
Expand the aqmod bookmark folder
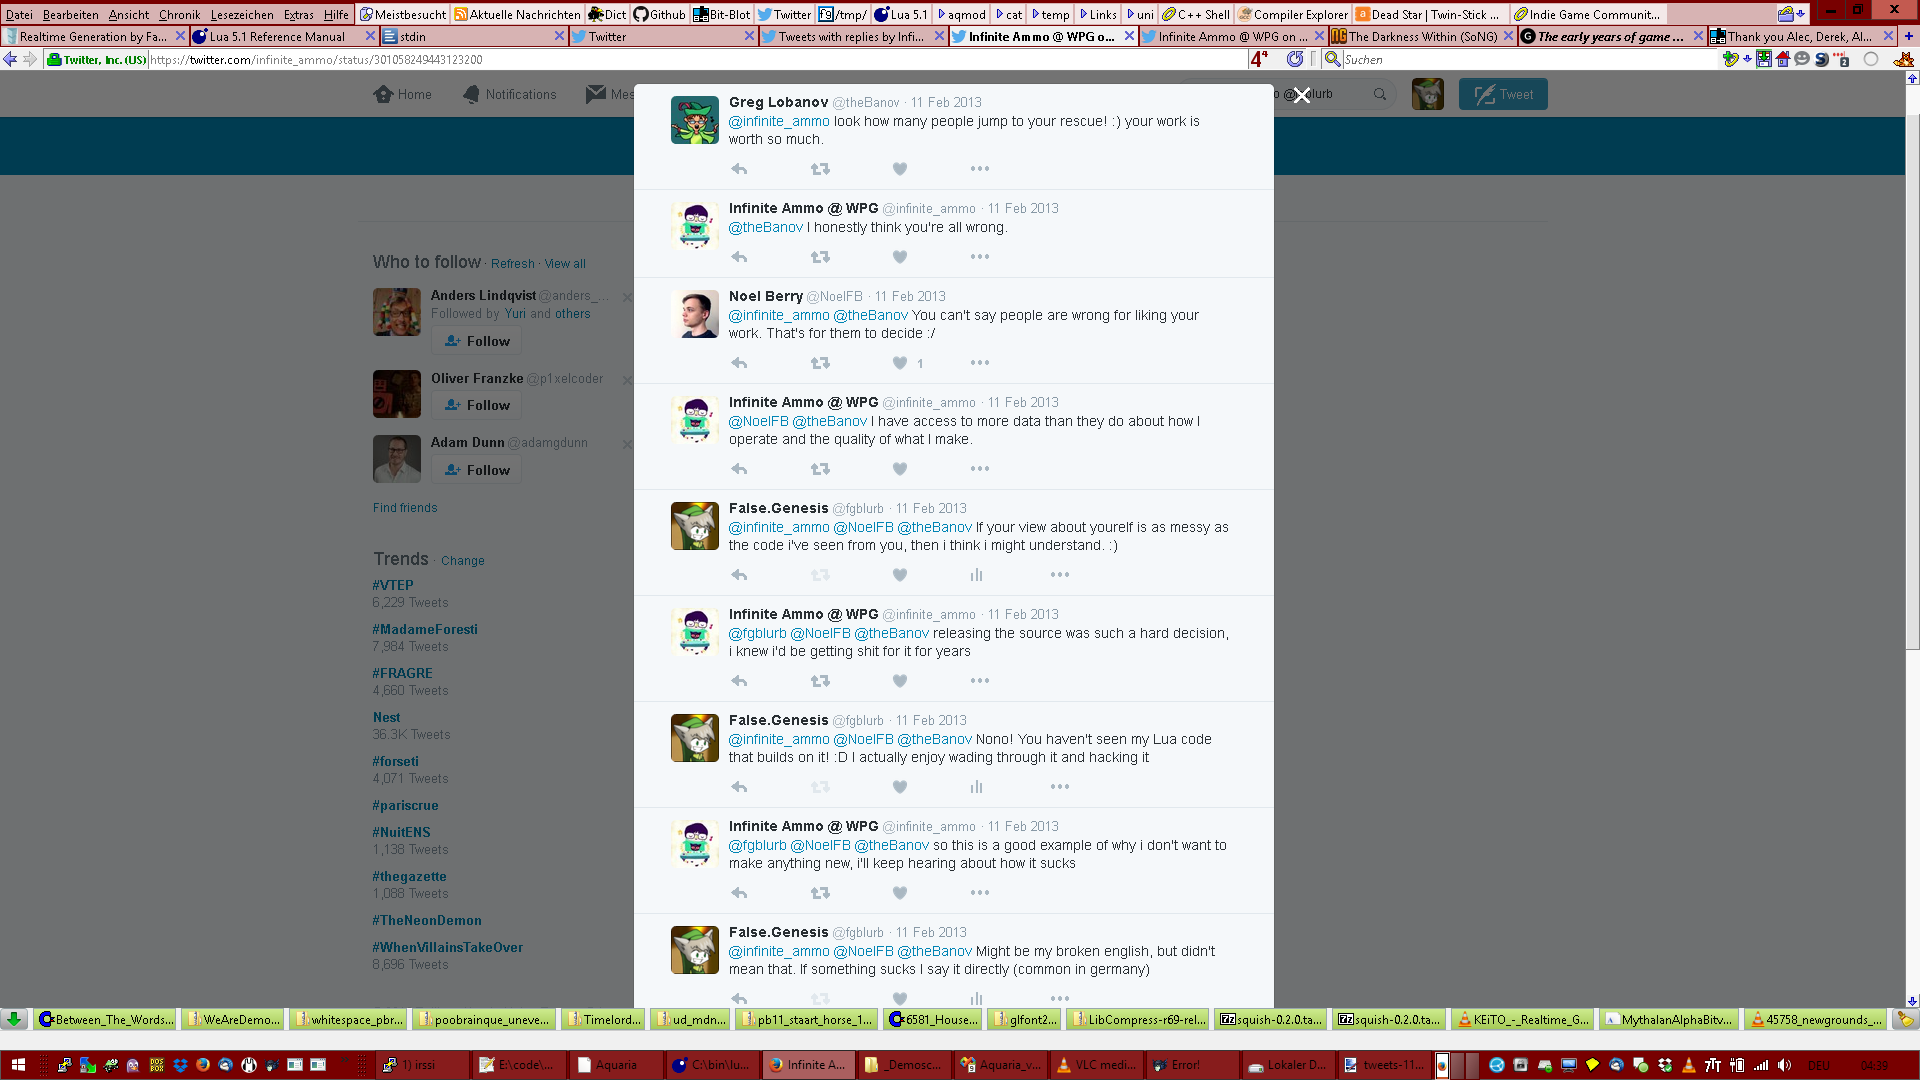(961, 14)
